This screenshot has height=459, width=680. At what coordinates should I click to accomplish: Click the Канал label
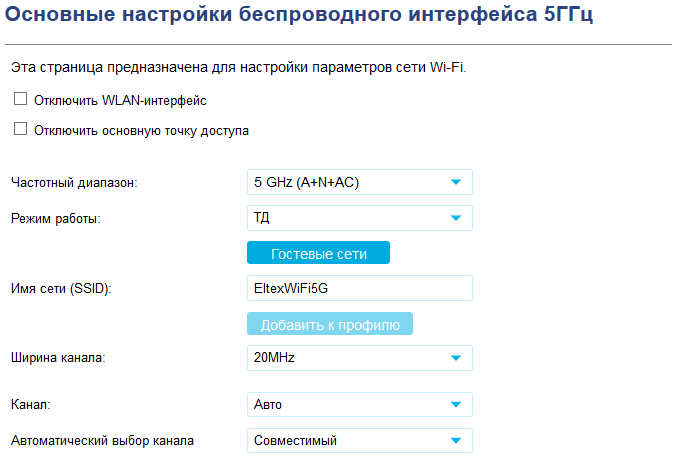(x=30, y=405)
